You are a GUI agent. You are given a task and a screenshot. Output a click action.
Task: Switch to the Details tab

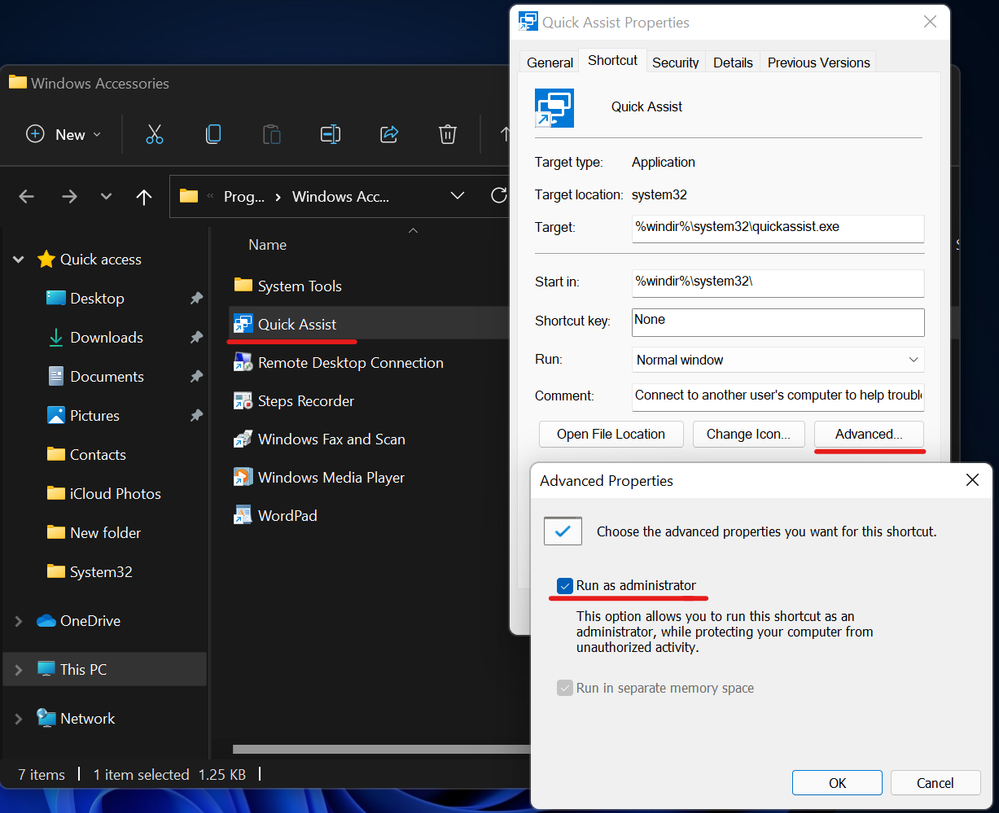733,62
